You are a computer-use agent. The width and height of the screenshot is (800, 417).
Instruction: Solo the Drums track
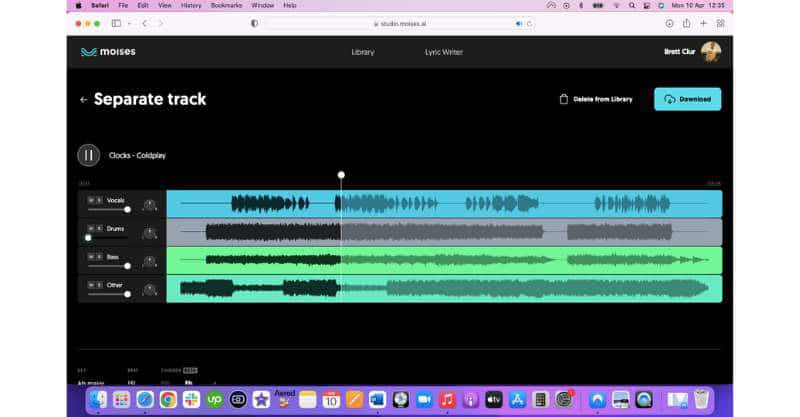click(99, 228)
